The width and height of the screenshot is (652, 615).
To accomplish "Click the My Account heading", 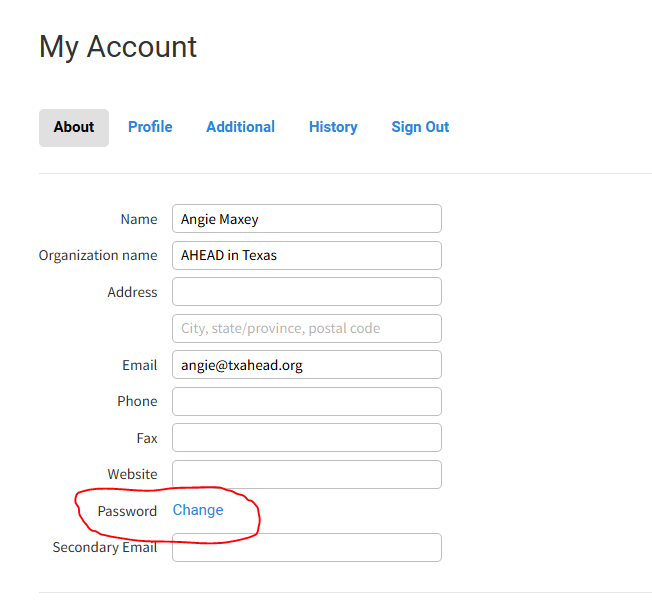I will coord(118,47).
